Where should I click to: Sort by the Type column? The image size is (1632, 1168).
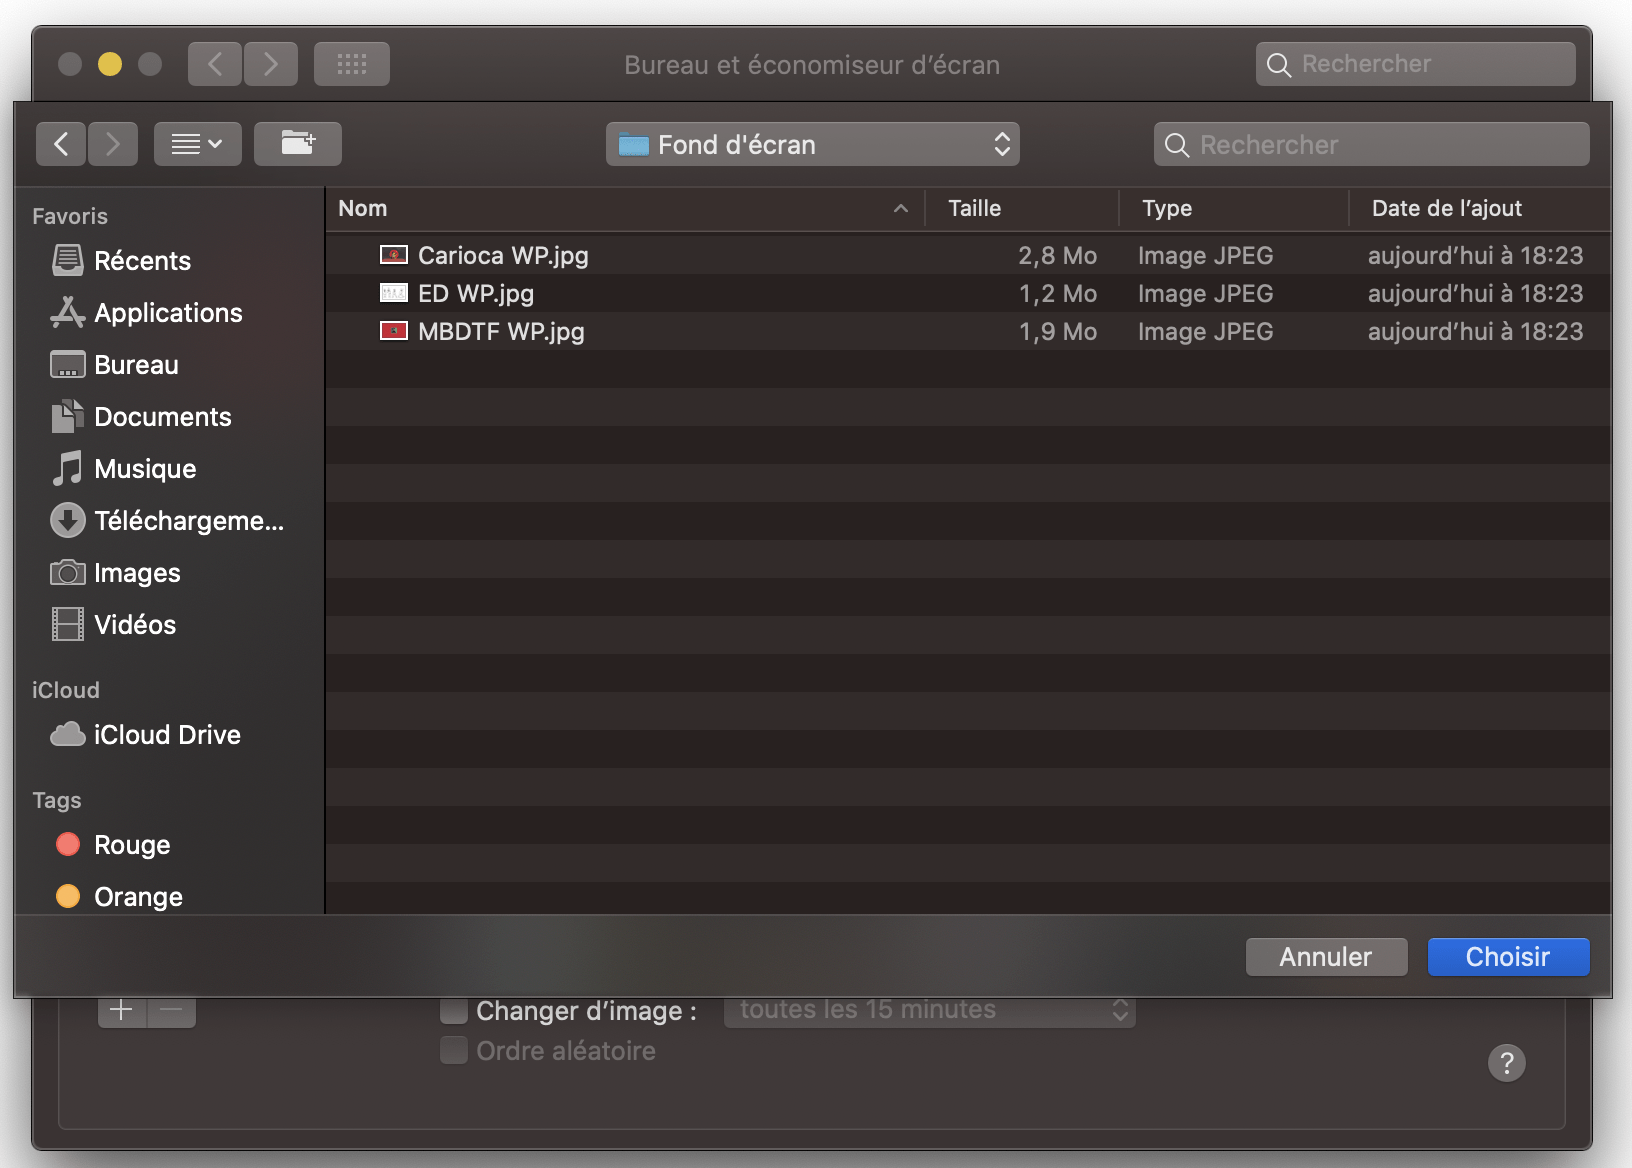coord(1234,208)
